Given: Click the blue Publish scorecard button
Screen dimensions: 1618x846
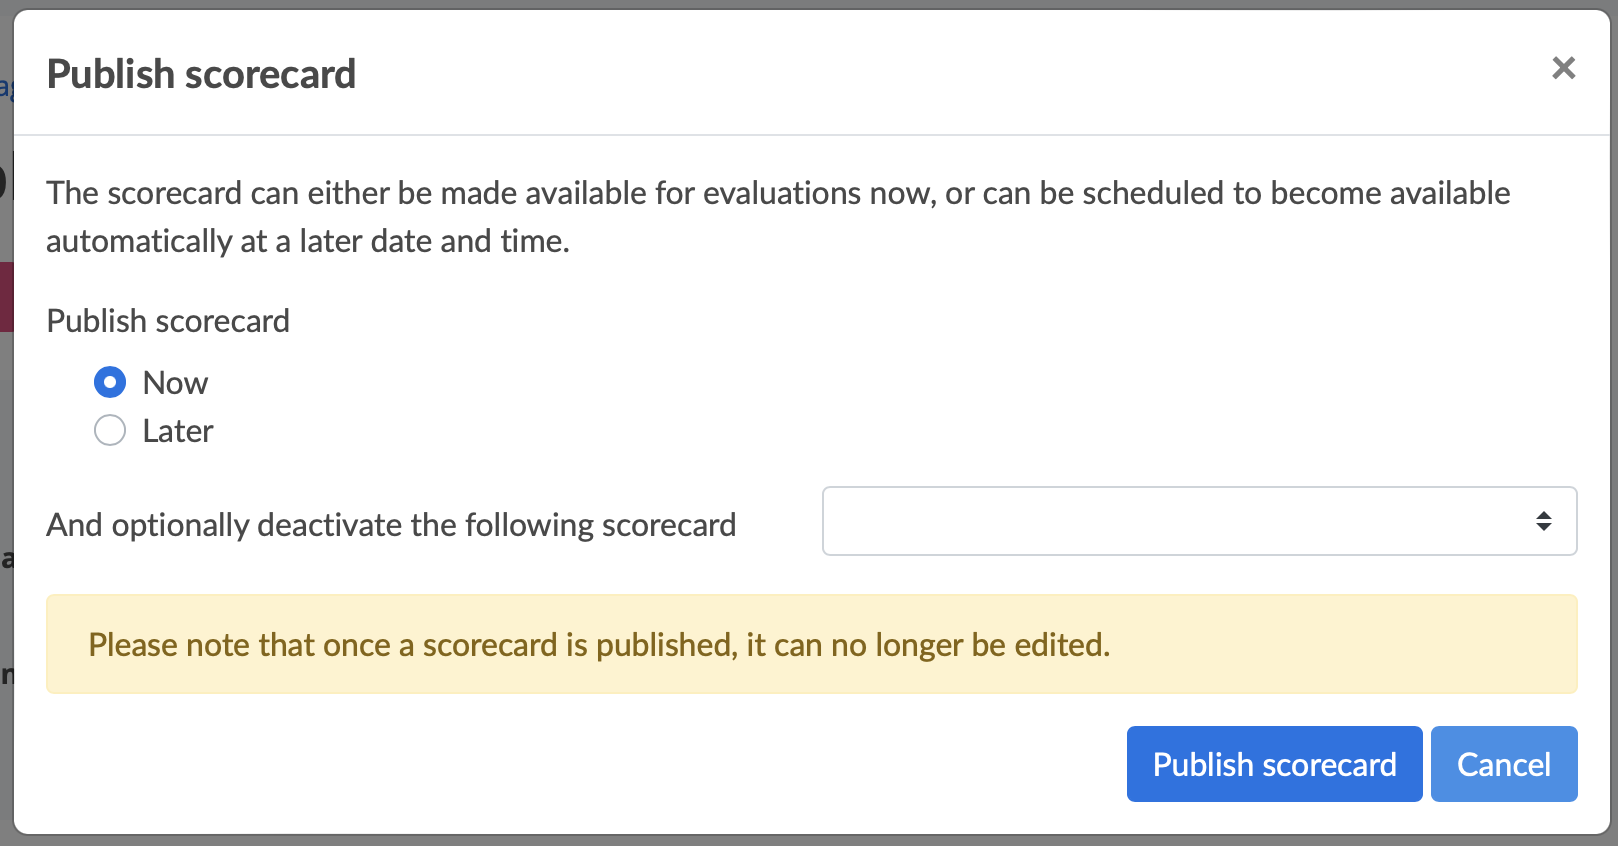Looking at the screenshot, I should (x=1274, y=764).
